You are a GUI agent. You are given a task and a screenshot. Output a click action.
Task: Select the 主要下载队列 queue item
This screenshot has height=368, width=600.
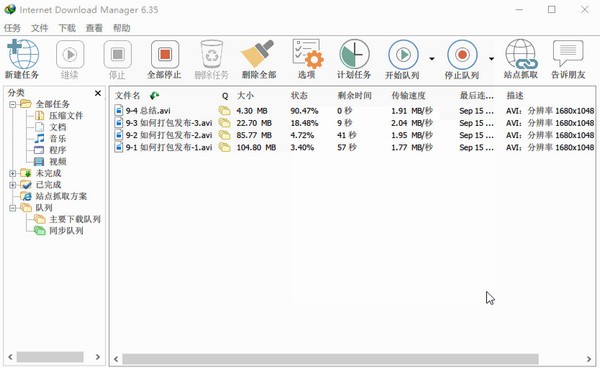(x=75, y=219)
